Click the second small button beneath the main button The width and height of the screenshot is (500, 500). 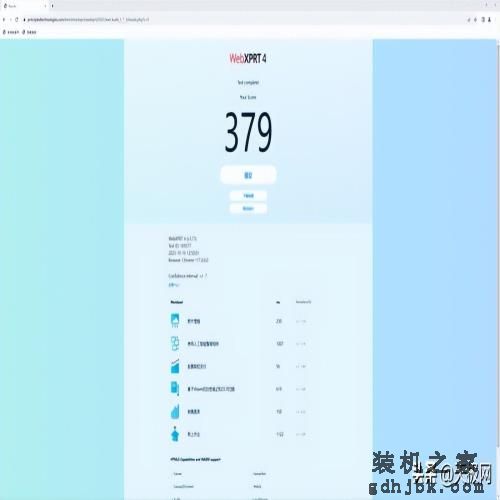[x=248, y=208]
